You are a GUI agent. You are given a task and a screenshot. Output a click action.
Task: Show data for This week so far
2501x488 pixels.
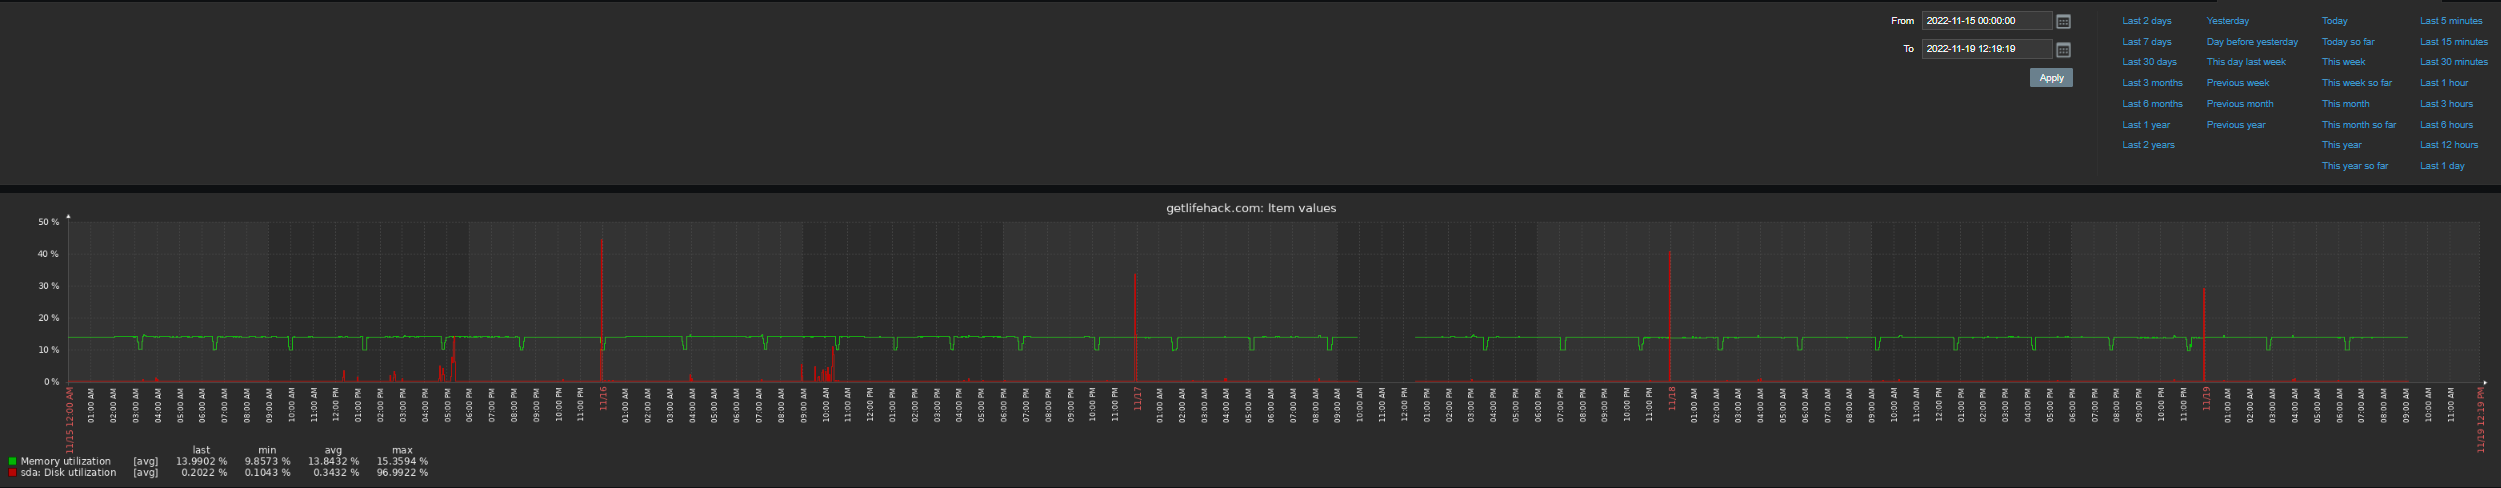click(x=2357, y=83)
